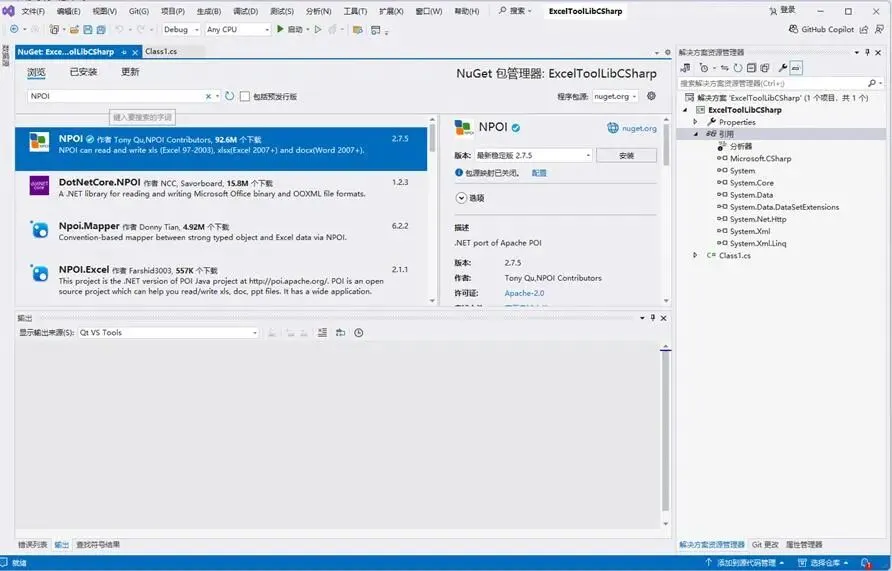Open the error list tab at bottom
892x571 pixels.
(x=33, y=545)
